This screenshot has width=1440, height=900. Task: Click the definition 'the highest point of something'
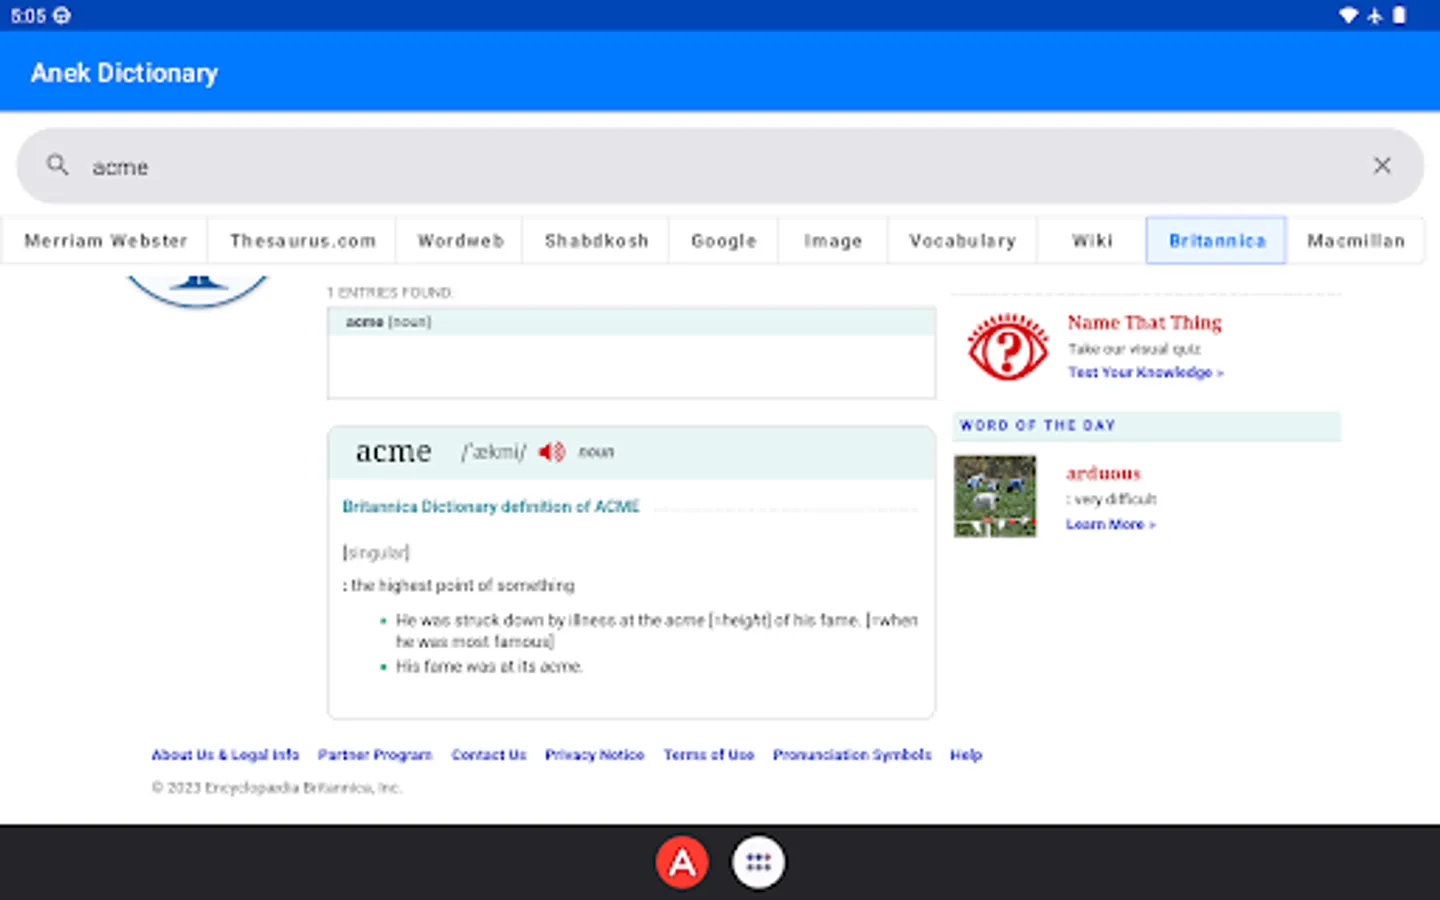click(459, 586)
